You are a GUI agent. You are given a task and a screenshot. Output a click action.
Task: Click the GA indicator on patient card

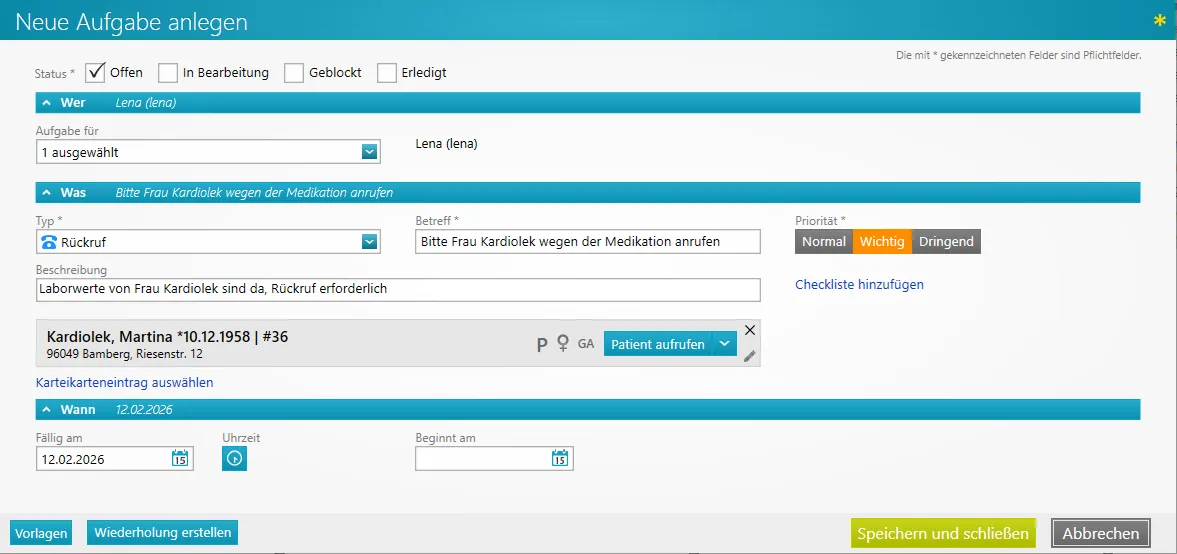point(586,344)
